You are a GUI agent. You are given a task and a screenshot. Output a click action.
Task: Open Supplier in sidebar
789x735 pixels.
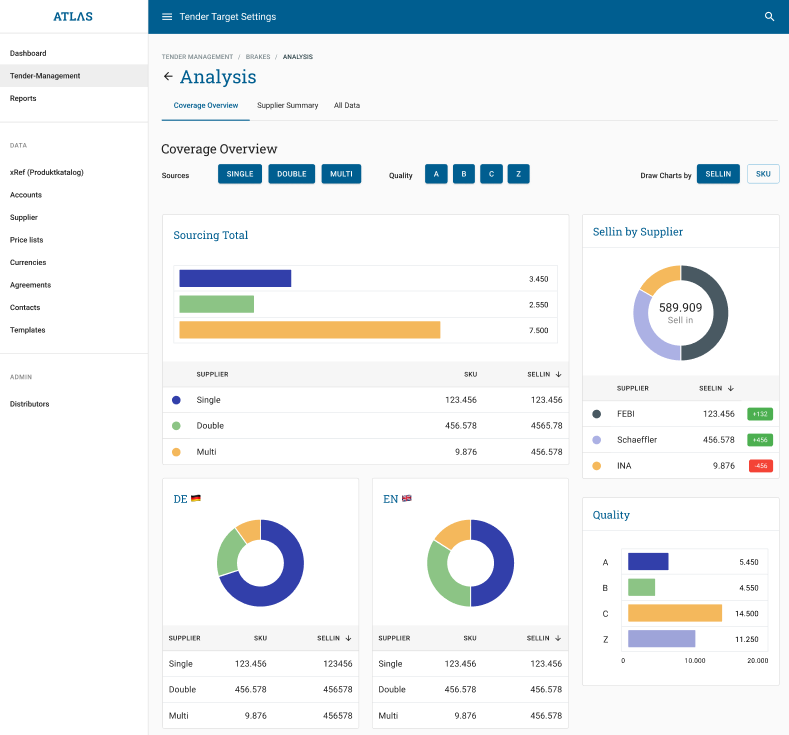click(x=24, y=217)
